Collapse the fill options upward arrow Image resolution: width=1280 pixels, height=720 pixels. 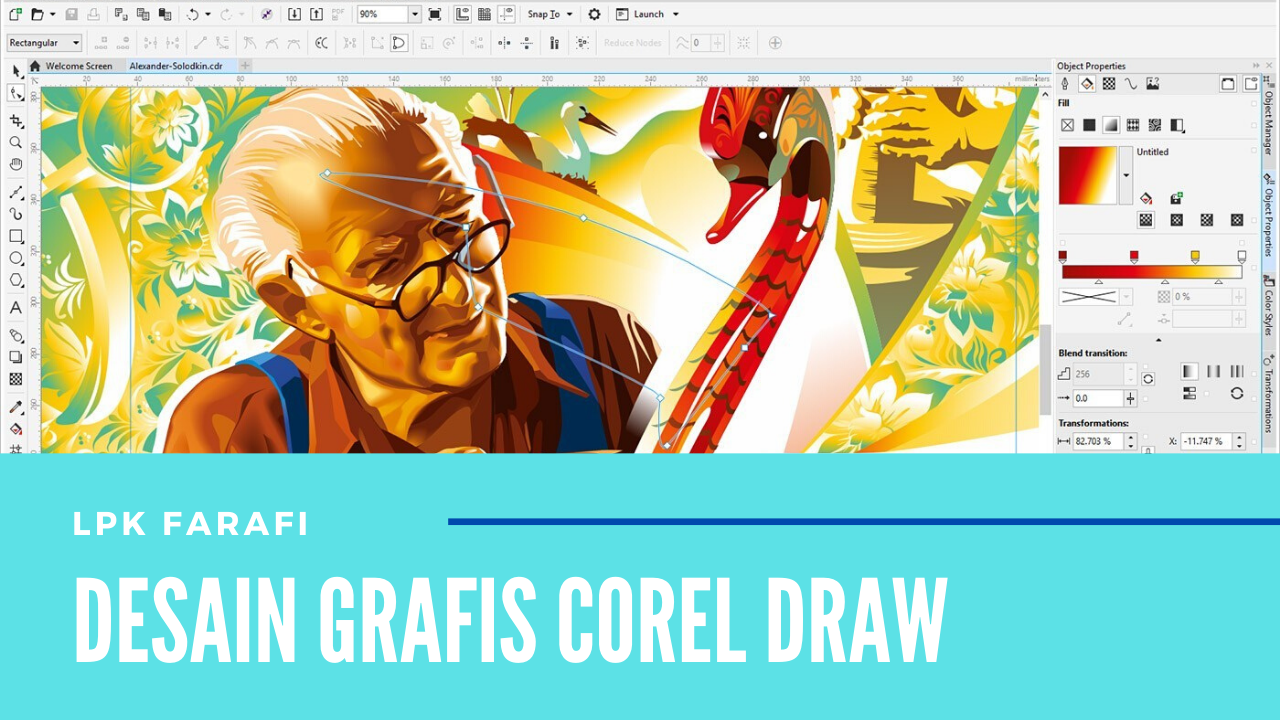1158,340
